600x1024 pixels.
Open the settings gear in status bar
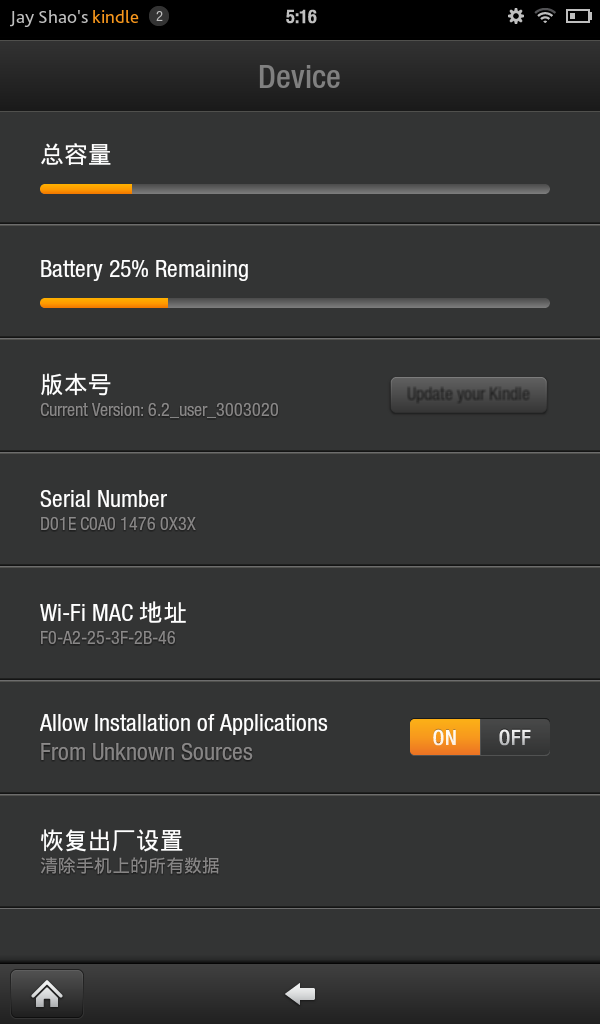pyautogui.click(x=516, y=16)
